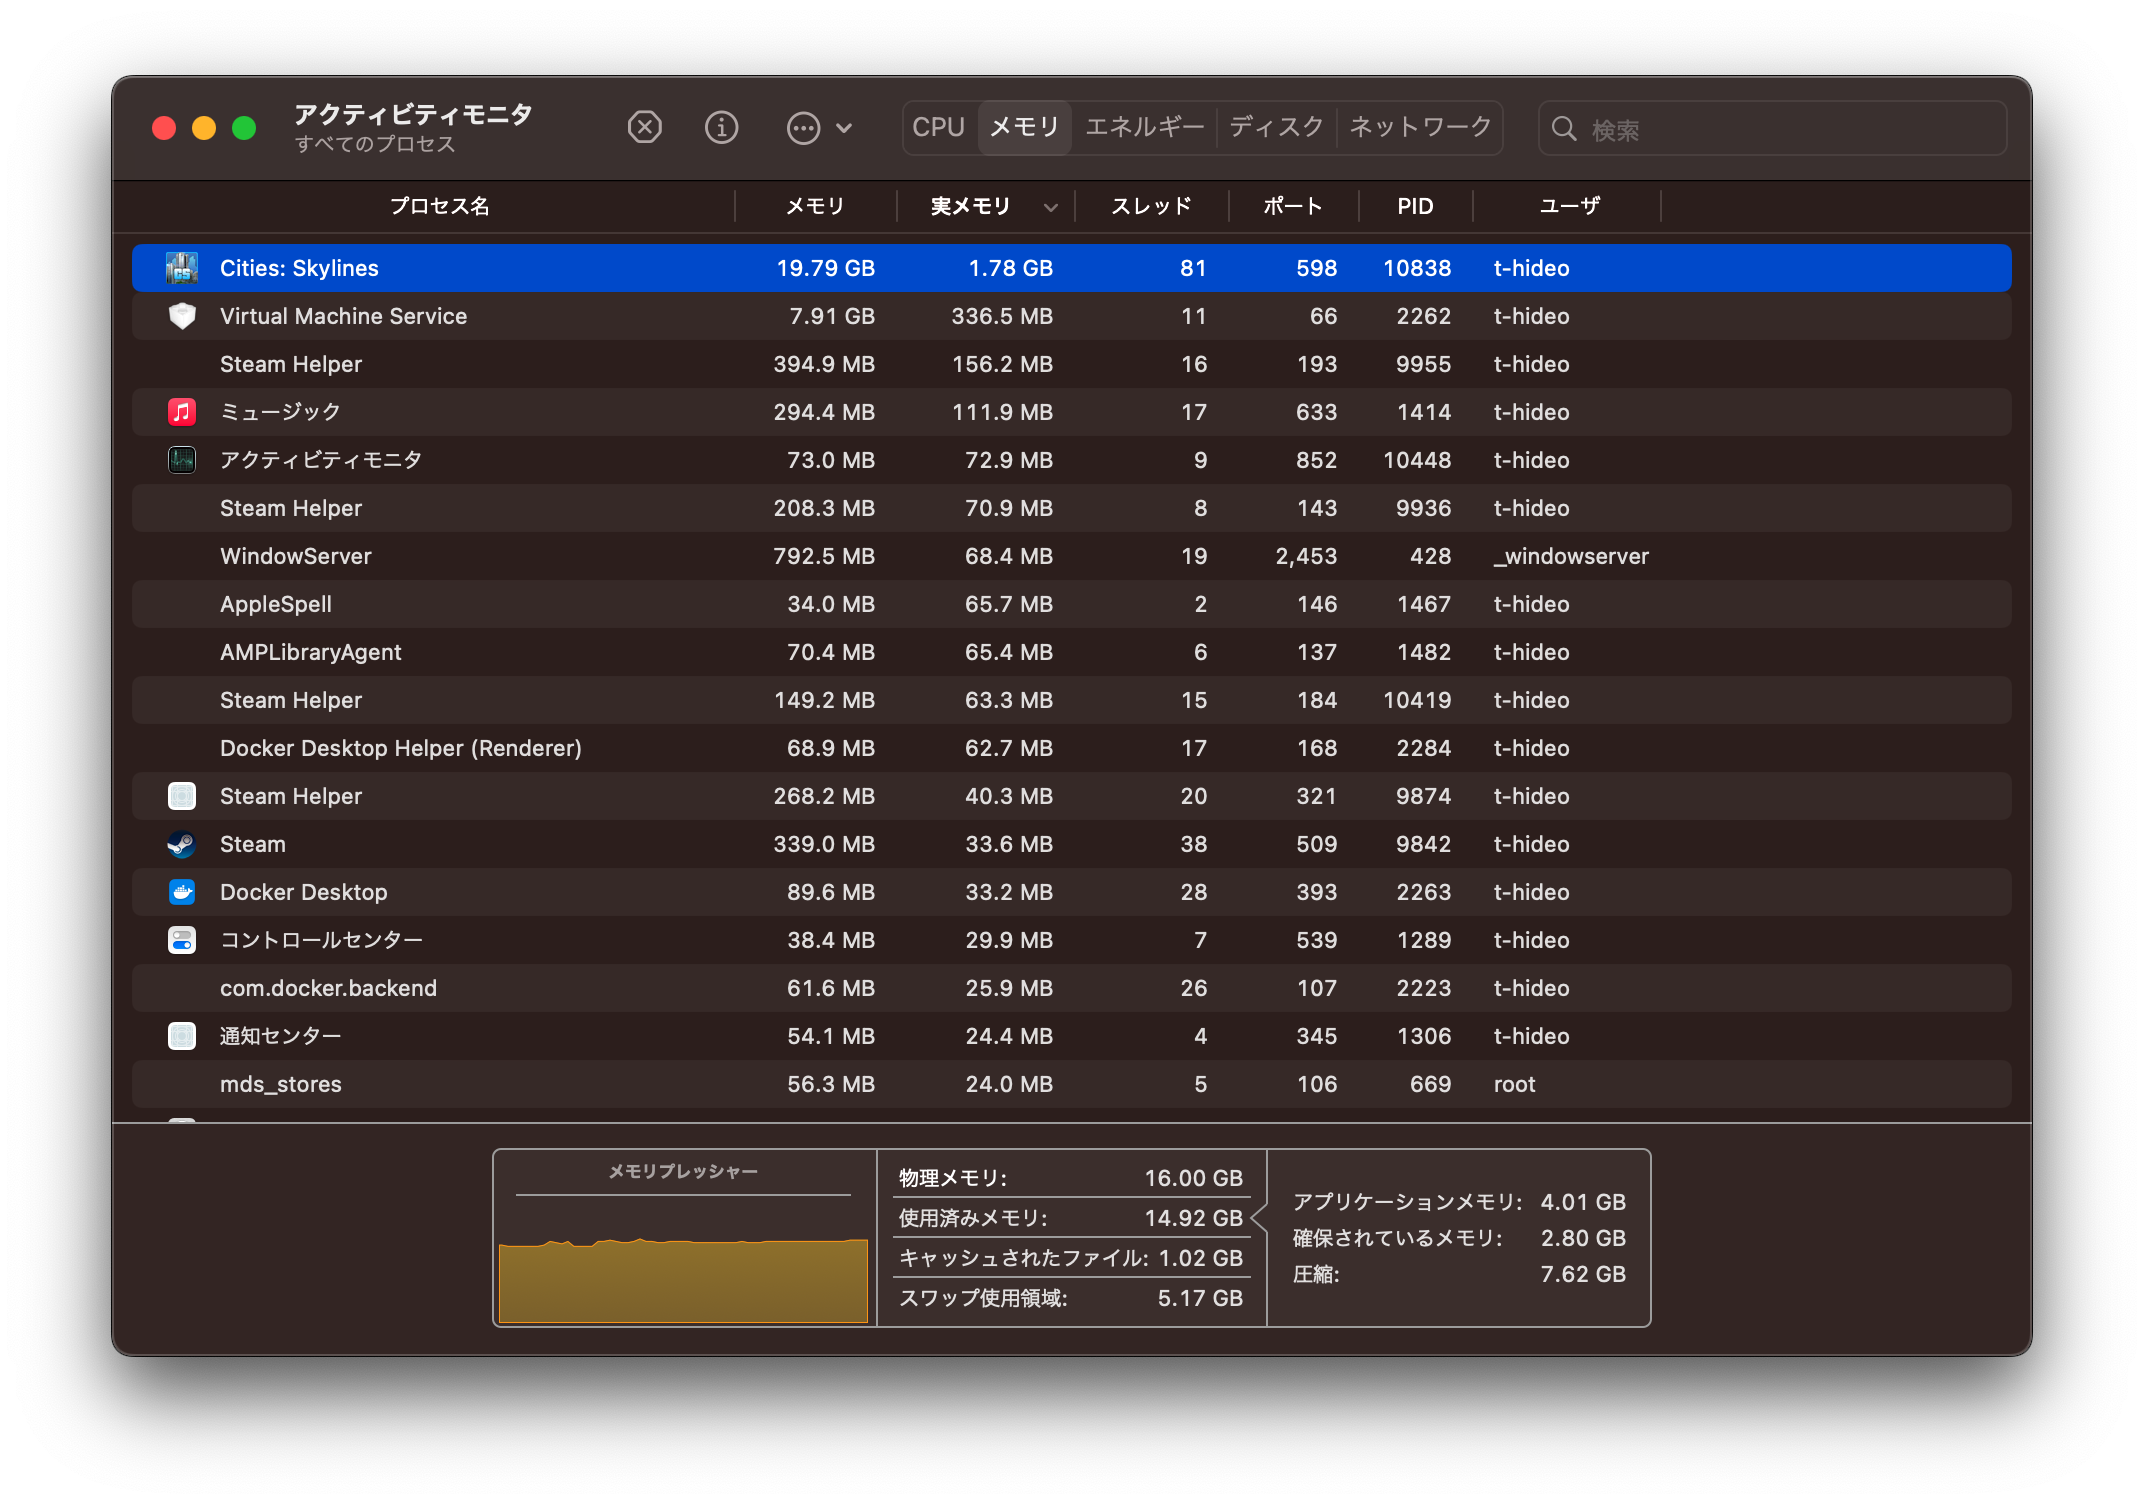
Task: Switch to the CPU tab
Action: [x=938, y=127]
